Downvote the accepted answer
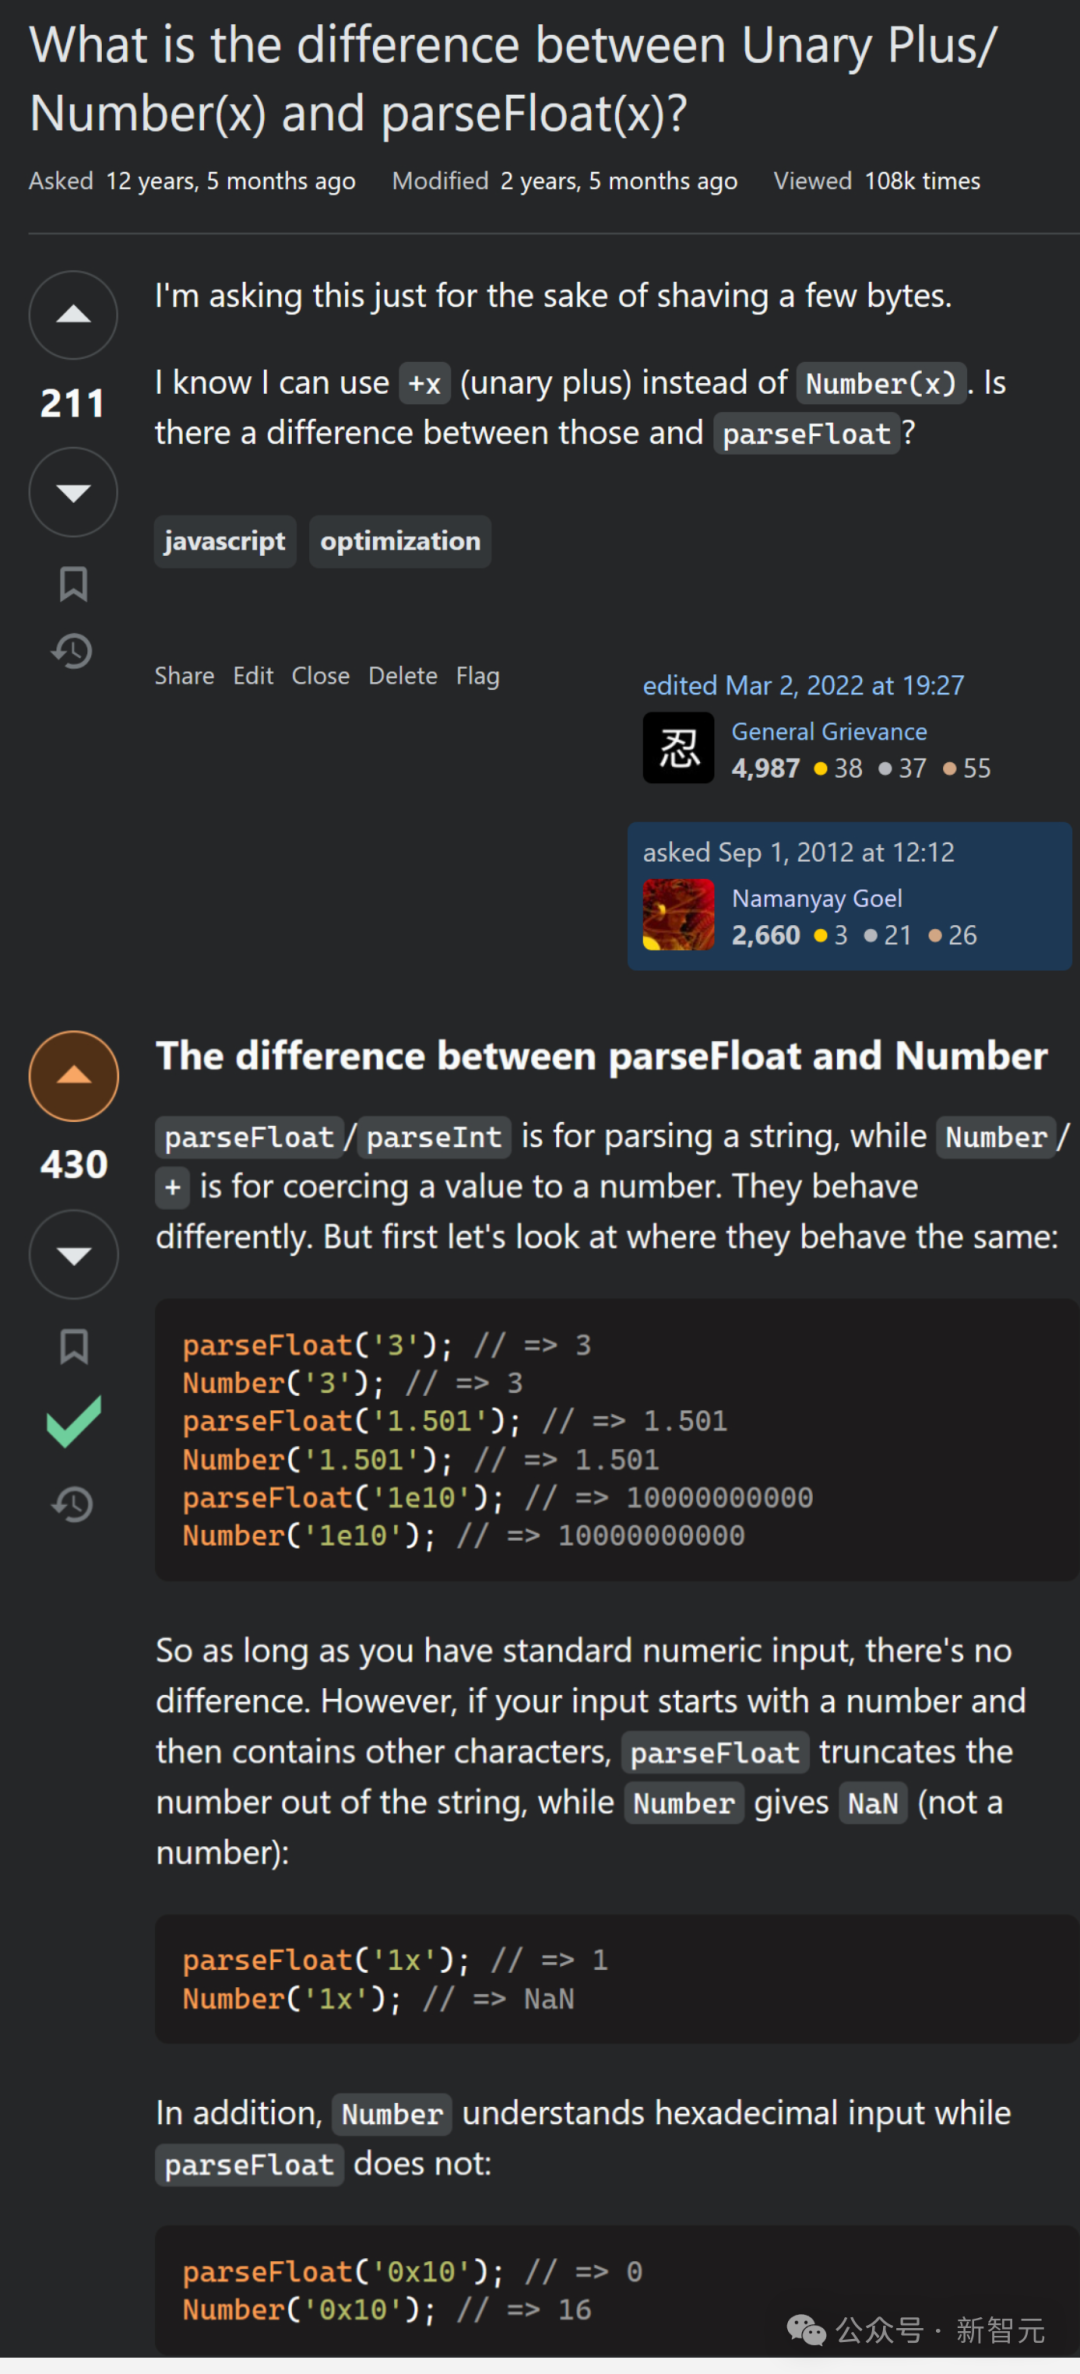Image resolution: width=1080 pixels, height=2374 pixels. pos(73,1255)
